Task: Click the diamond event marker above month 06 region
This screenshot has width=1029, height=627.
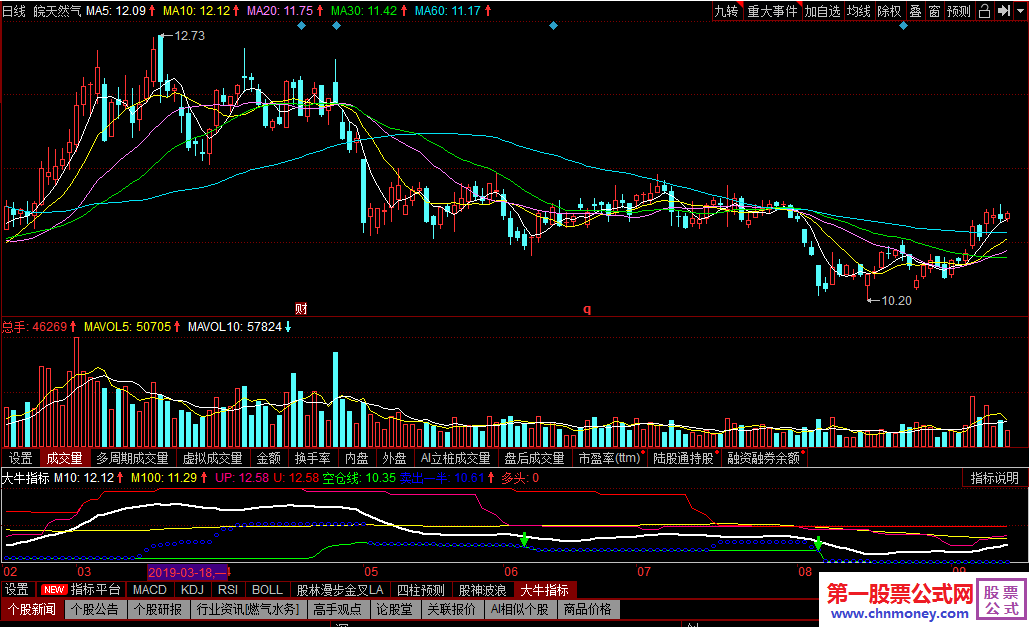Action: click(553, 26)
